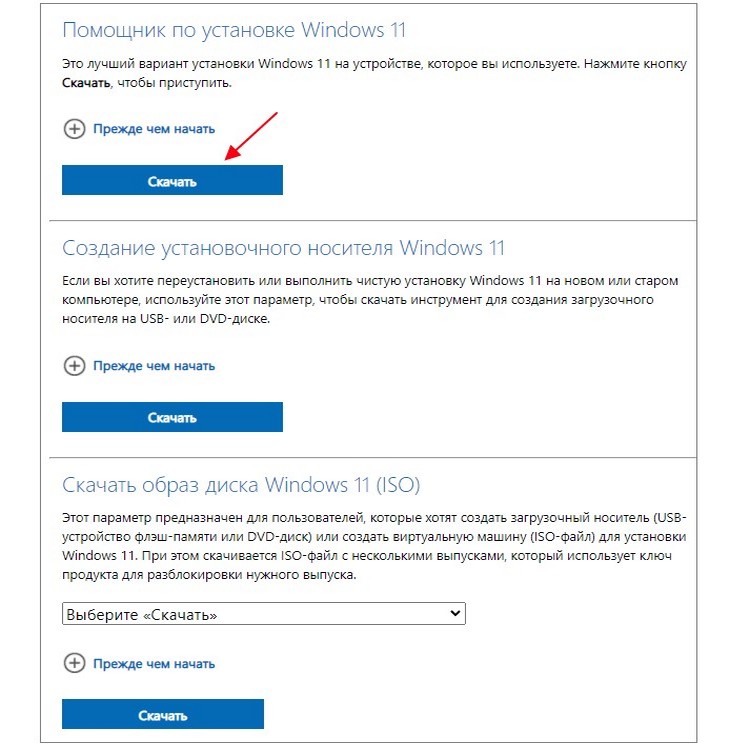This screenshot has width=750, height=747.
Task: Open the "Выберите «Скачать»" dropdown list
Action: [264, 614]
